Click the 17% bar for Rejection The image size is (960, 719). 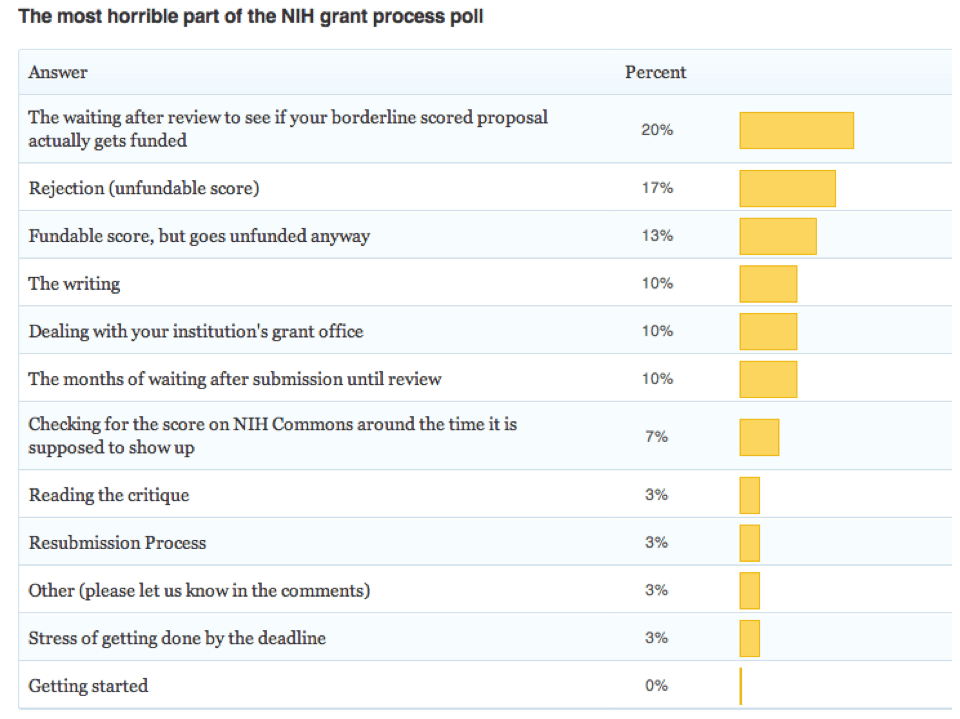(x=787, y=188)
